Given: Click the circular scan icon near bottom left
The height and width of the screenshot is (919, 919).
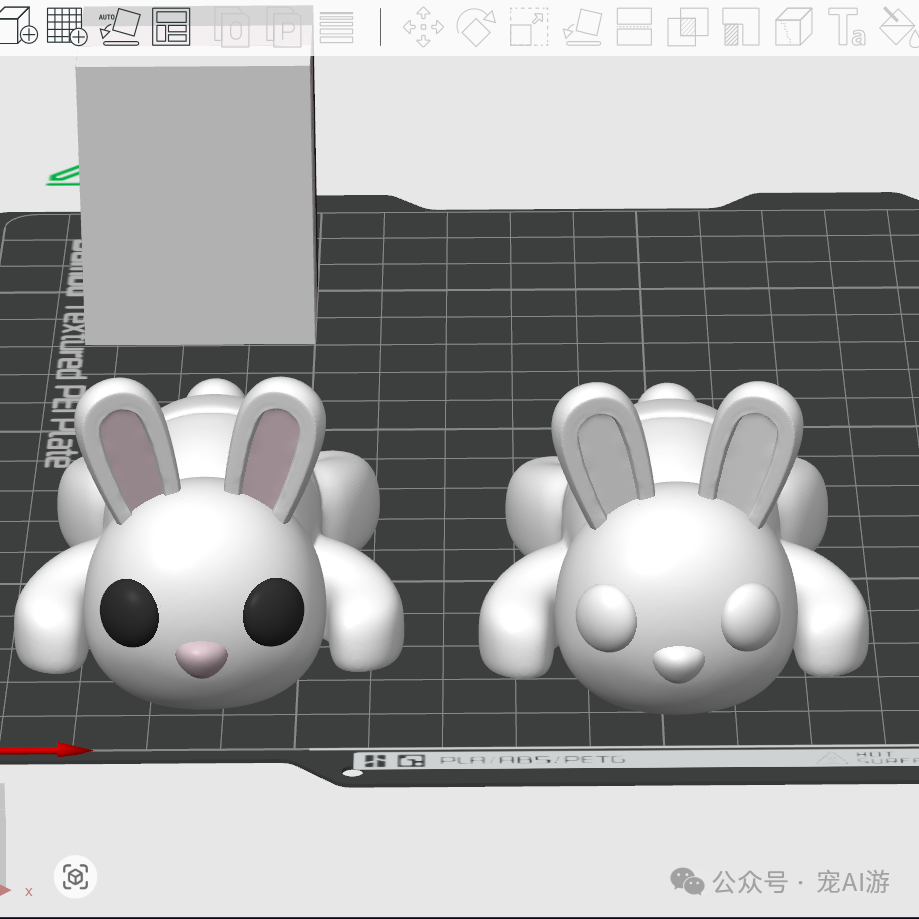Looking at the screenshot, I should pyautogui.click(x=76, y=877).
